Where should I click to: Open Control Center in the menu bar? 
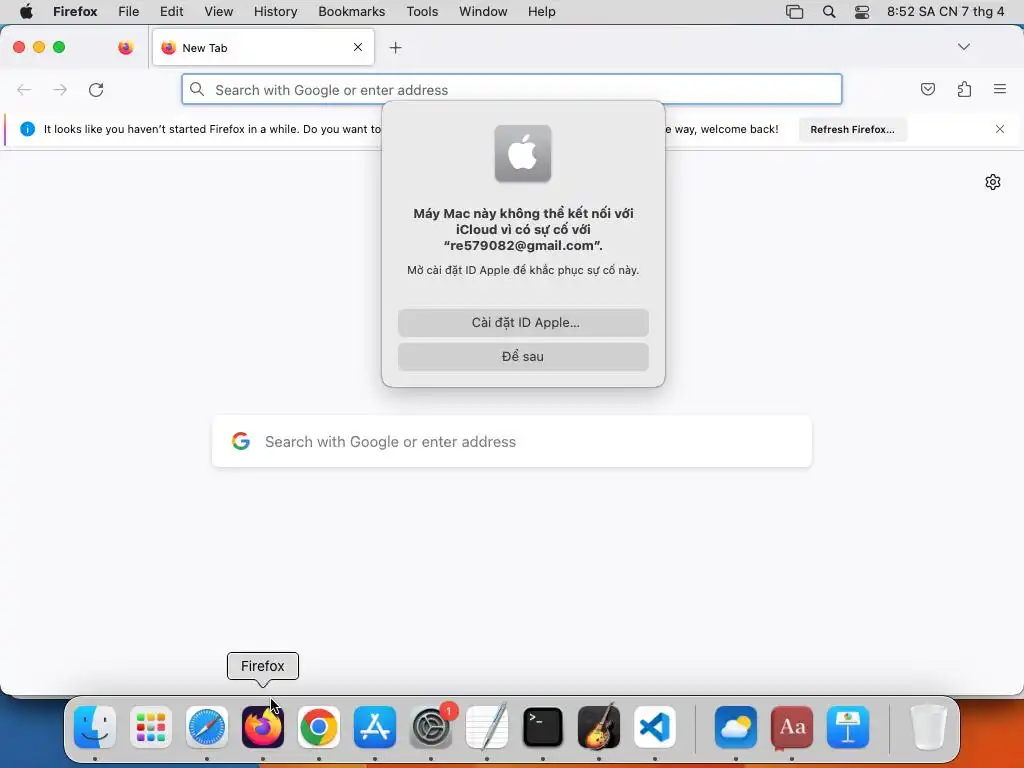point(862,12)
